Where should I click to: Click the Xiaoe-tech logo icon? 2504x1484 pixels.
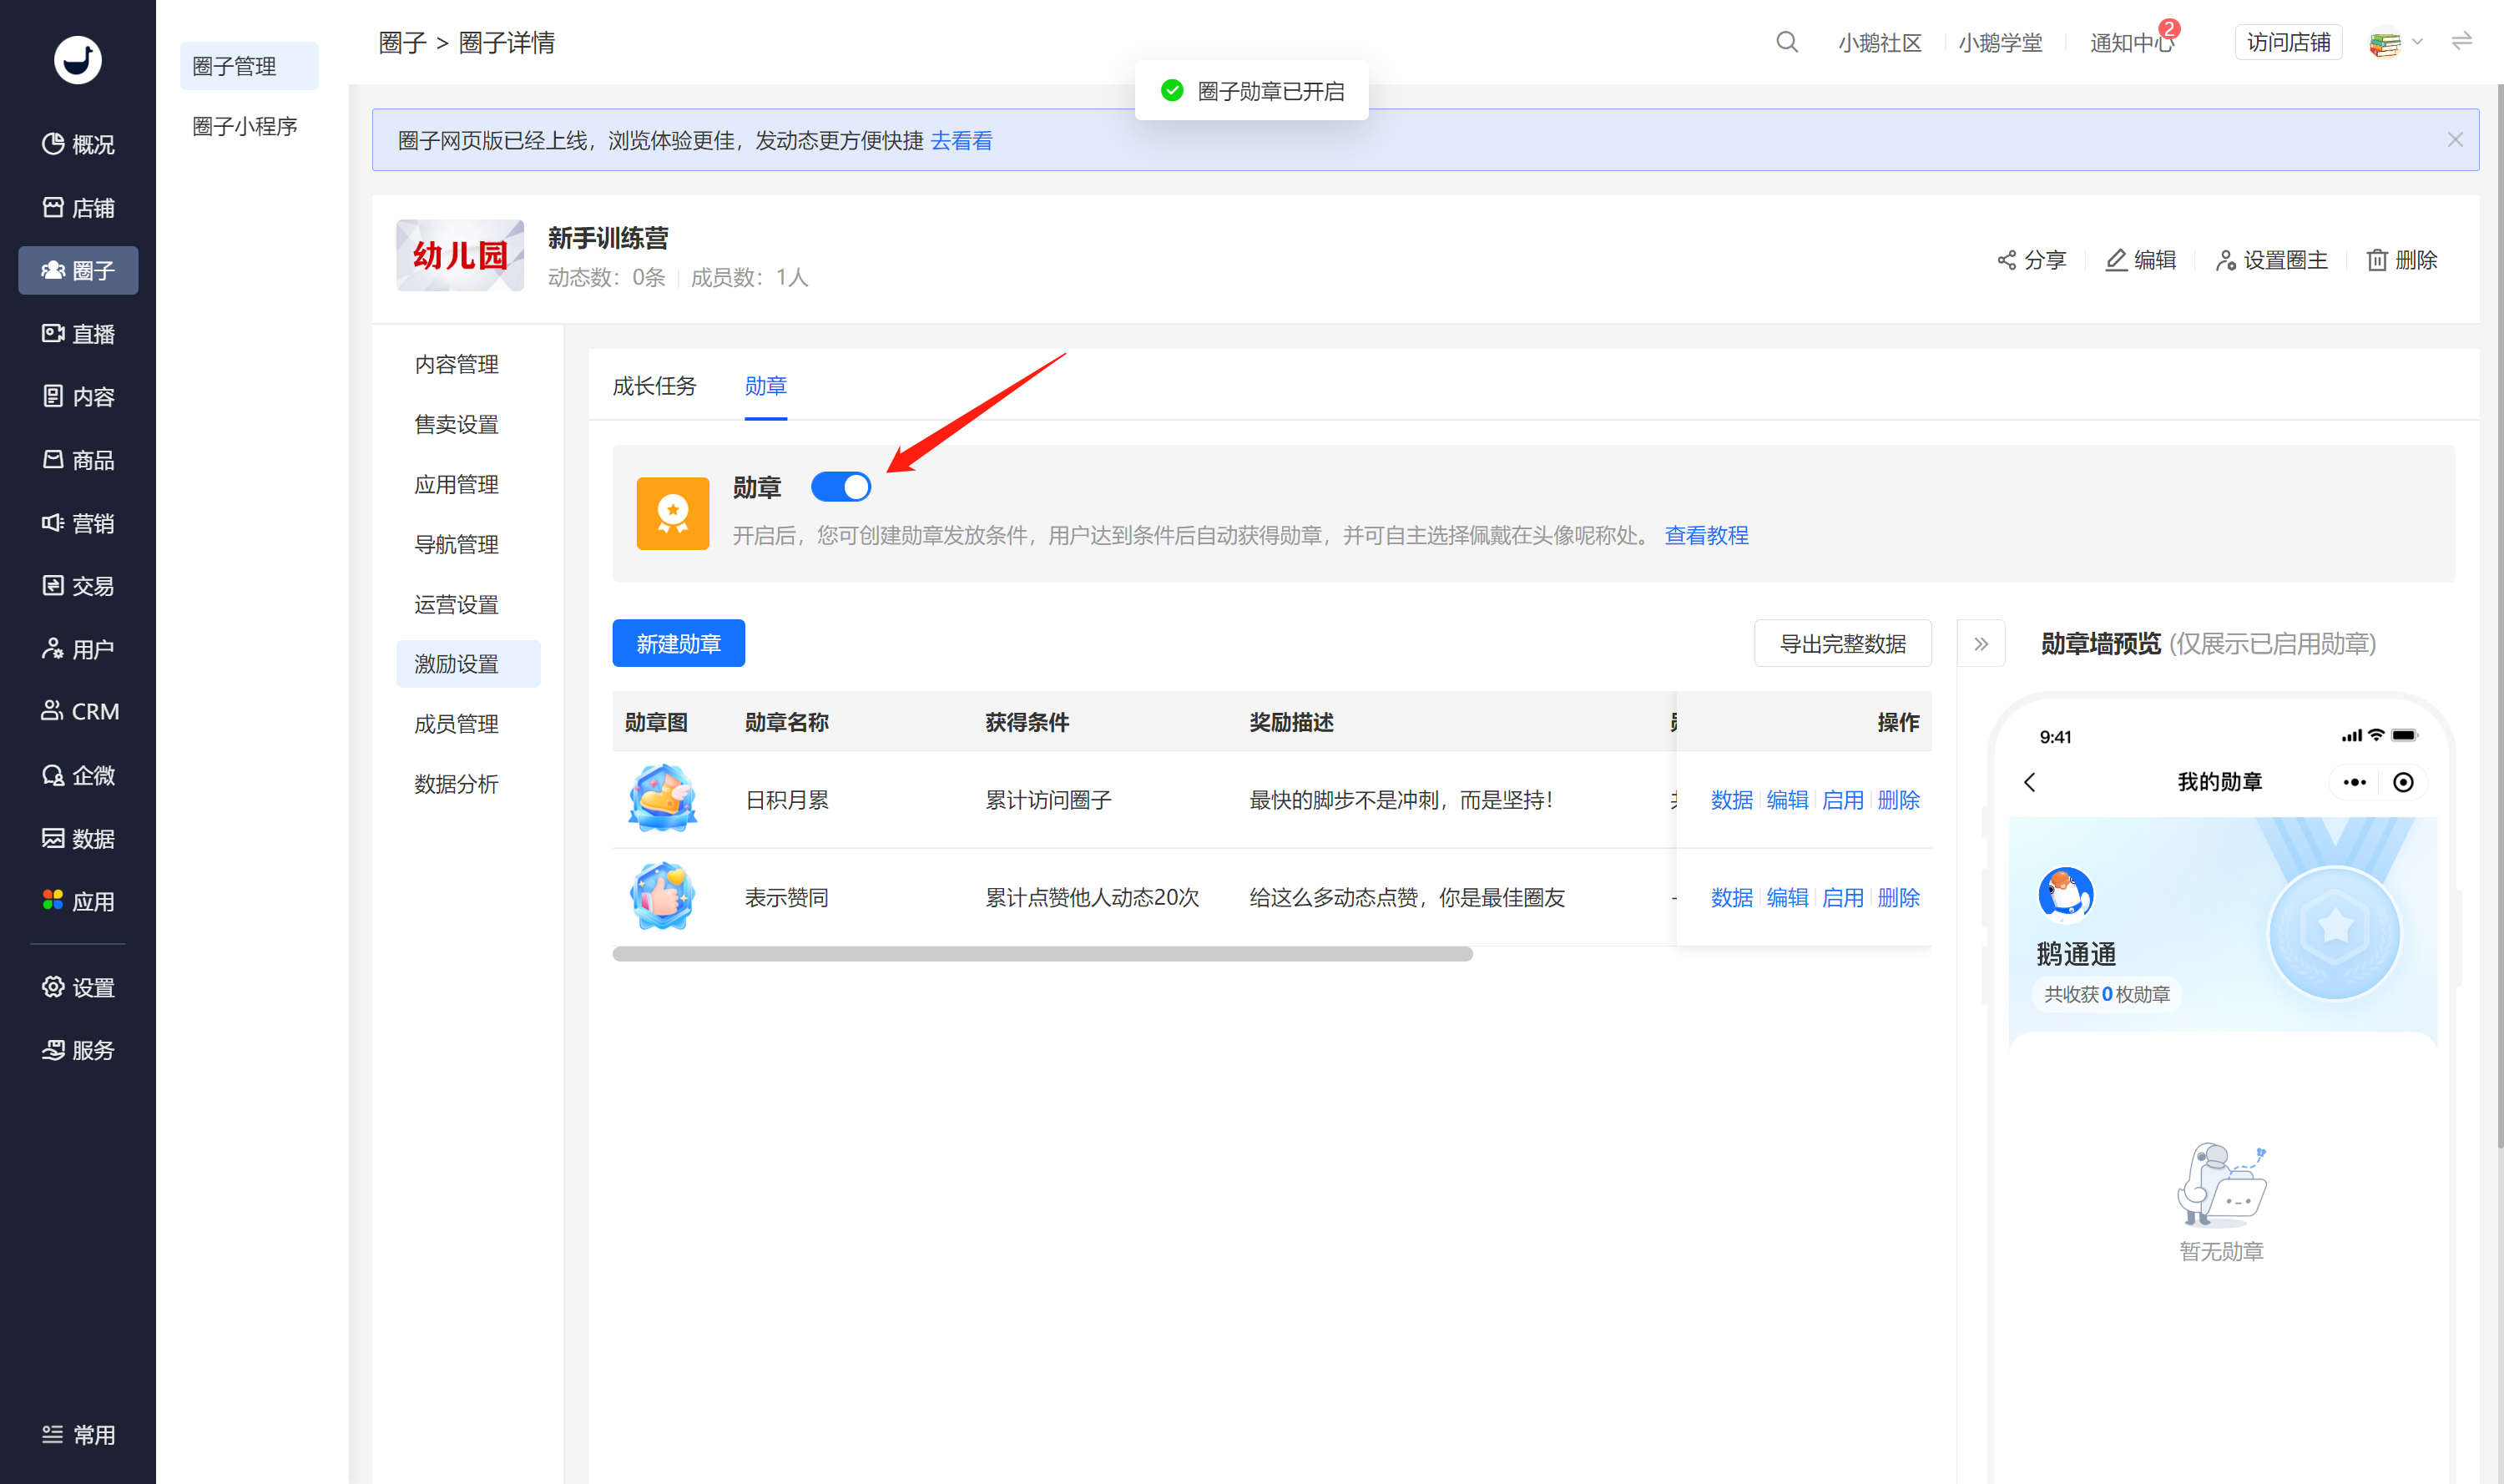(77, 60)
